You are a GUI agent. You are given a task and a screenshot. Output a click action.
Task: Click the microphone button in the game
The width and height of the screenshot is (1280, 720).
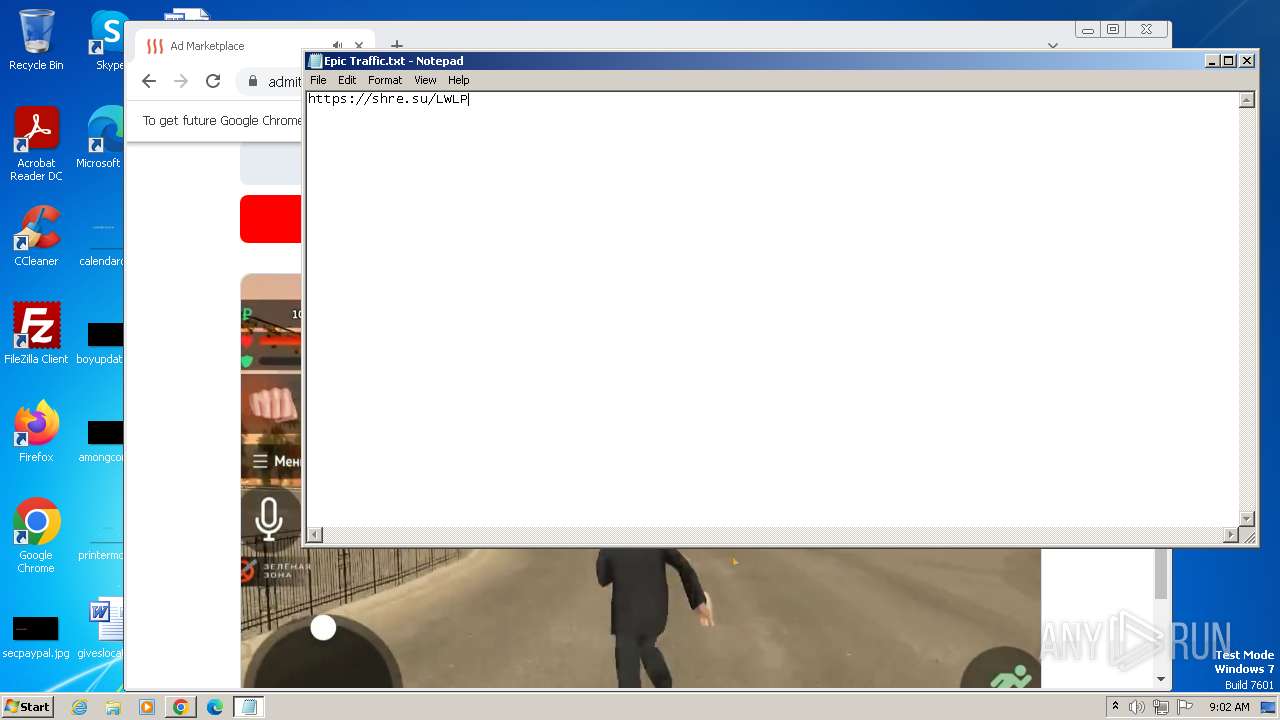pyautogui.click(x=268, y=519)
